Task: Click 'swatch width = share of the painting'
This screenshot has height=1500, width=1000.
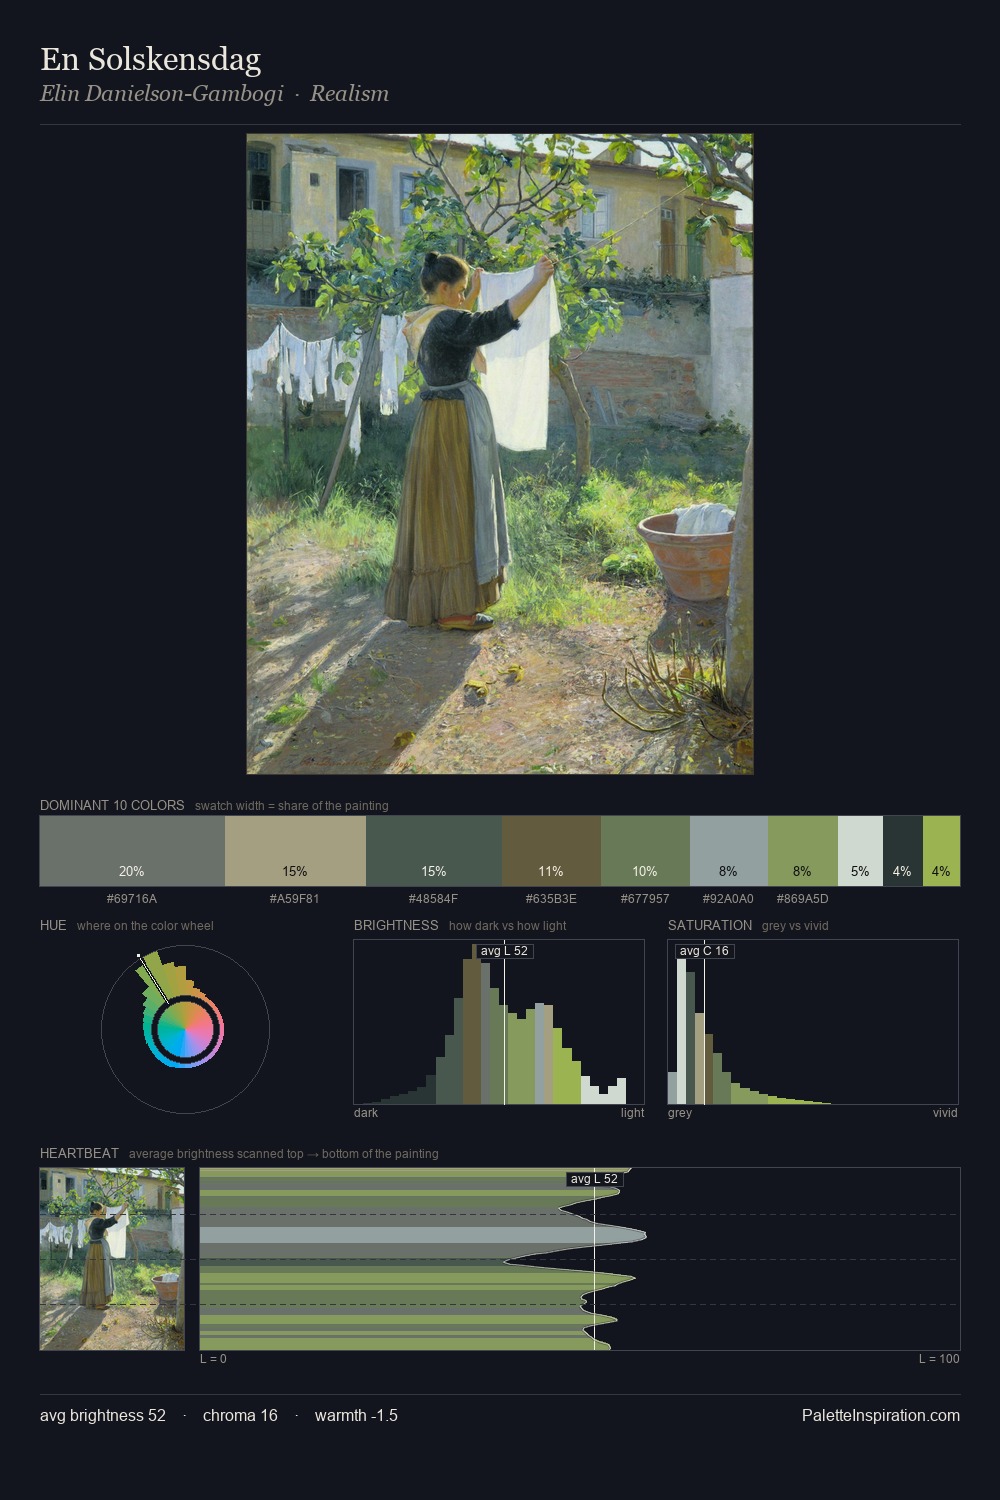Action: (x=292, y=806)
